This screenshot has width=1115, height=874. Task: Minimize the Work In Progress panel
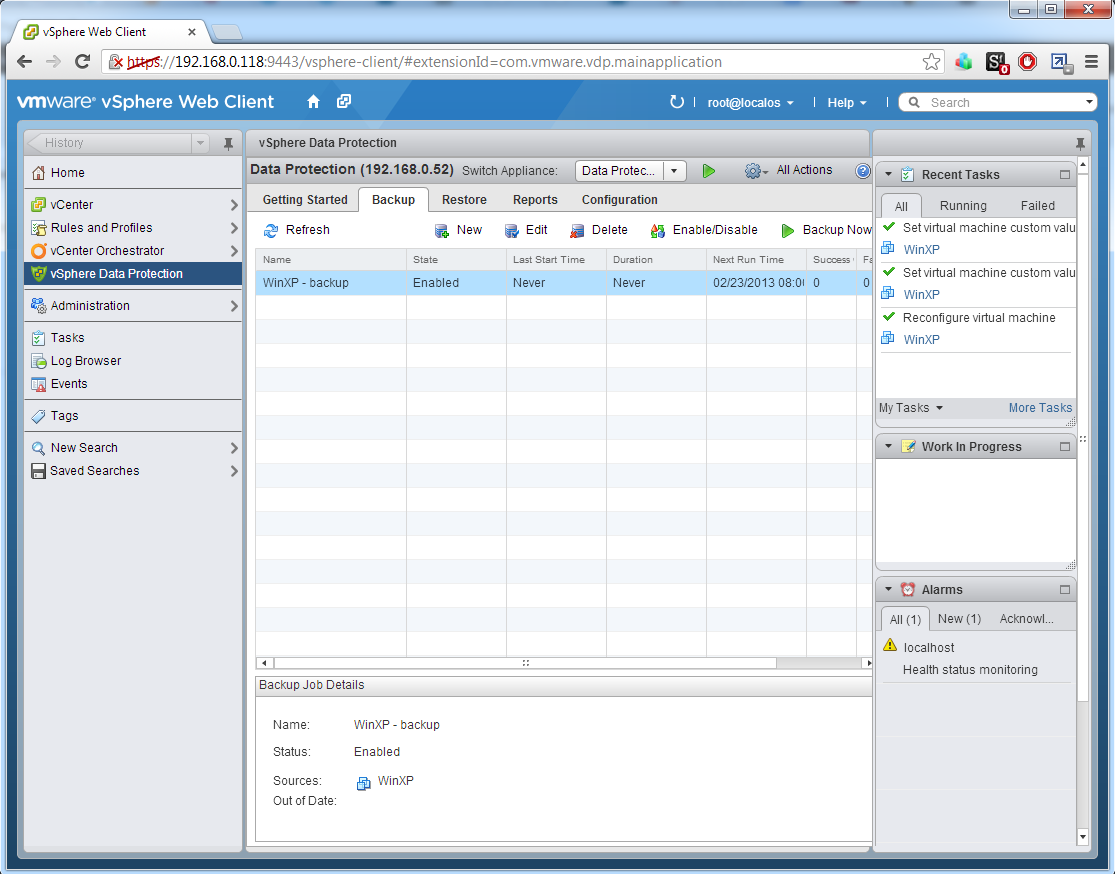(1065, 447)
